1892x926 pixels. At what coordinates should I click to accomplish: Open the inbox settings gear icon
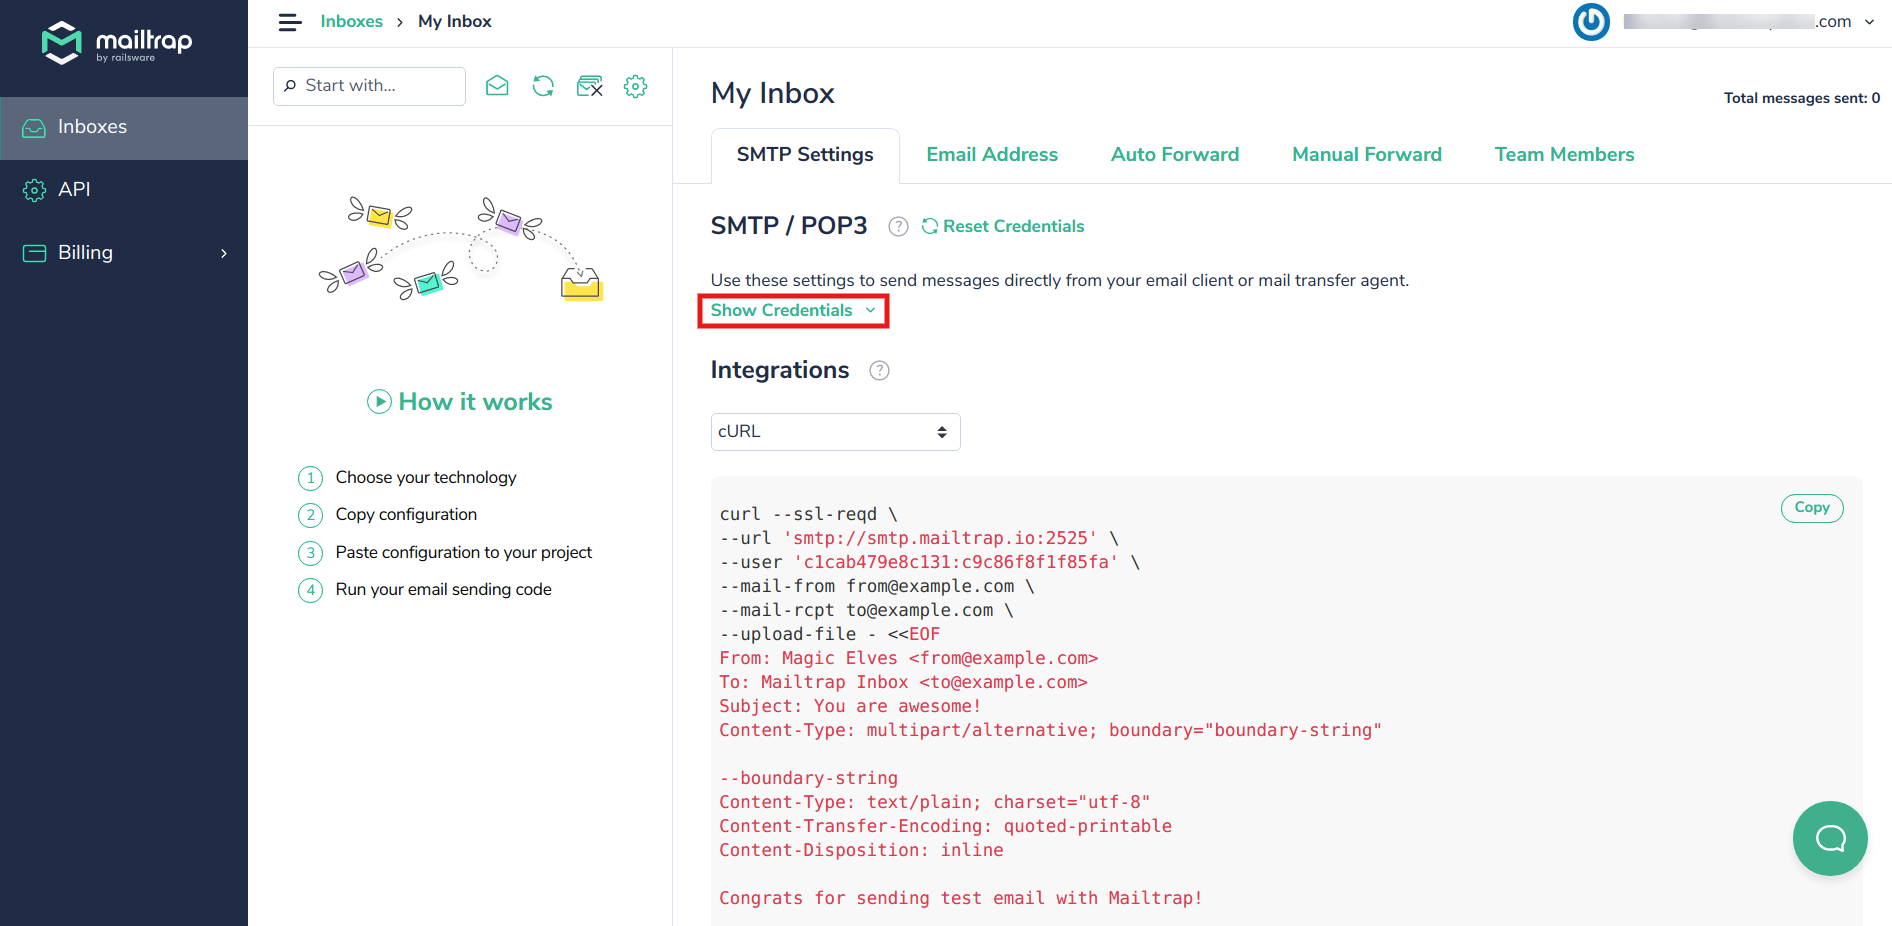pos(635,86)
